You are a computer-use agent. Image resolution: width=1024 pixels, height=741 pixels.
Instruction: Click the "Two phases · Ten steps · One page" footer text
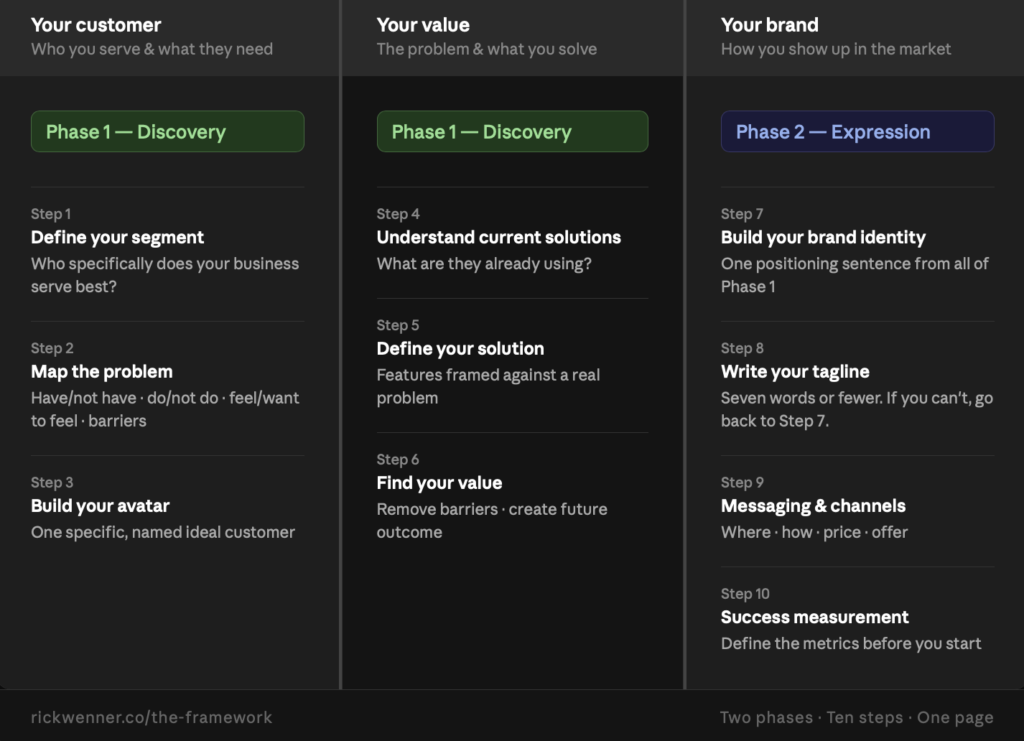856,717
